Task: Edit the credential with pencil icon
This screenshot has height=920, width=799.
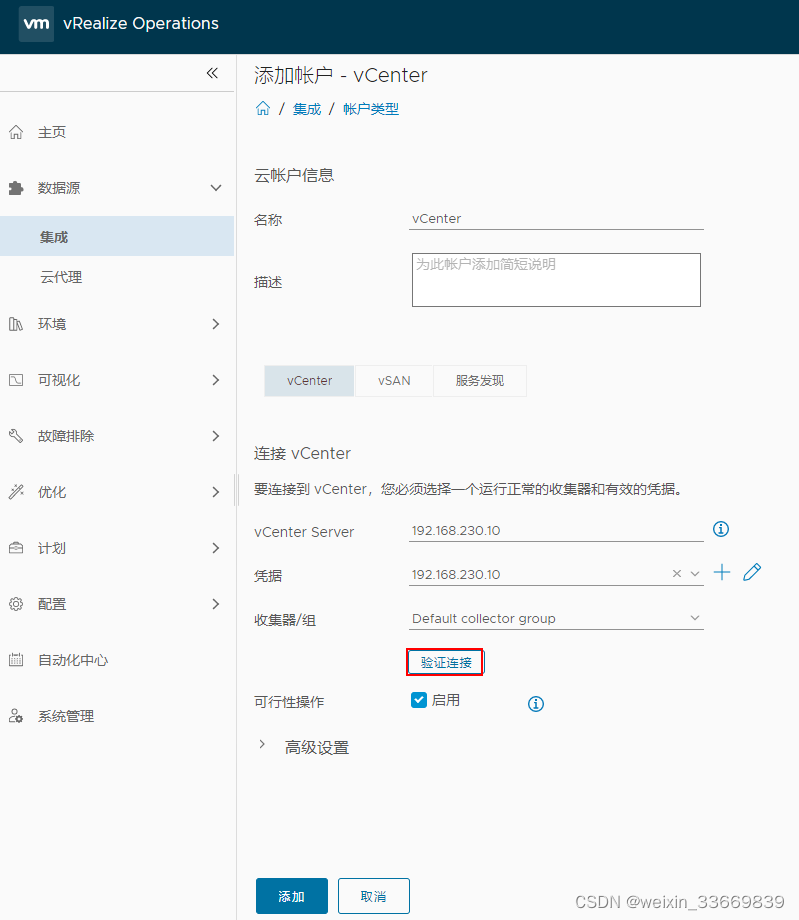Action: pyautogui.click(x=752, y=572)
